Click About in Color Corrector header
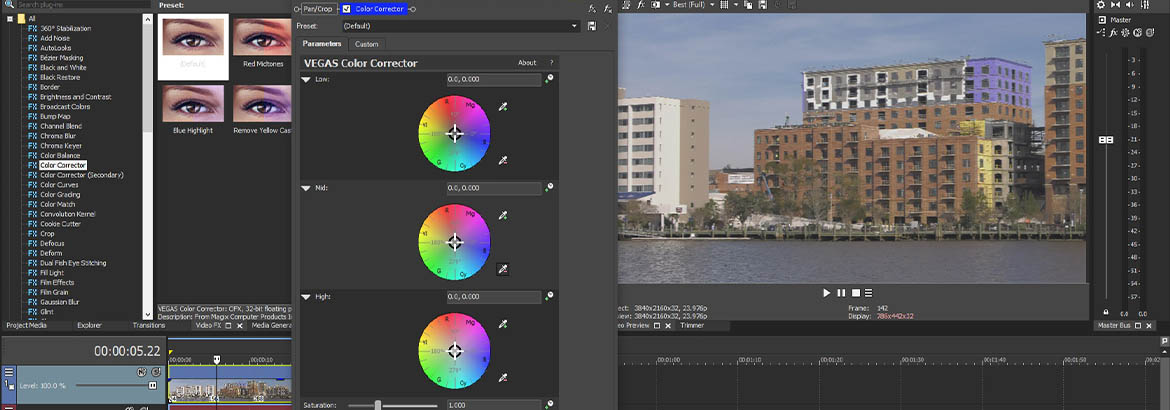1170x410 pixels. point(527,63)
